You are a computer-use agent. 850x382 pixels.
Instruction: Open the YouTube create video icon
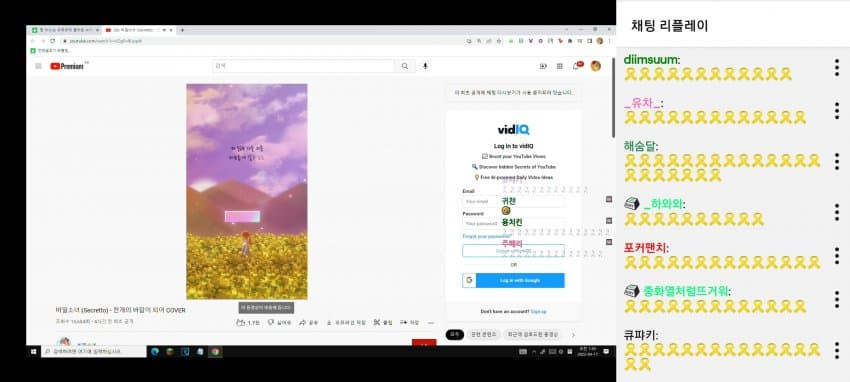[543, 66]
